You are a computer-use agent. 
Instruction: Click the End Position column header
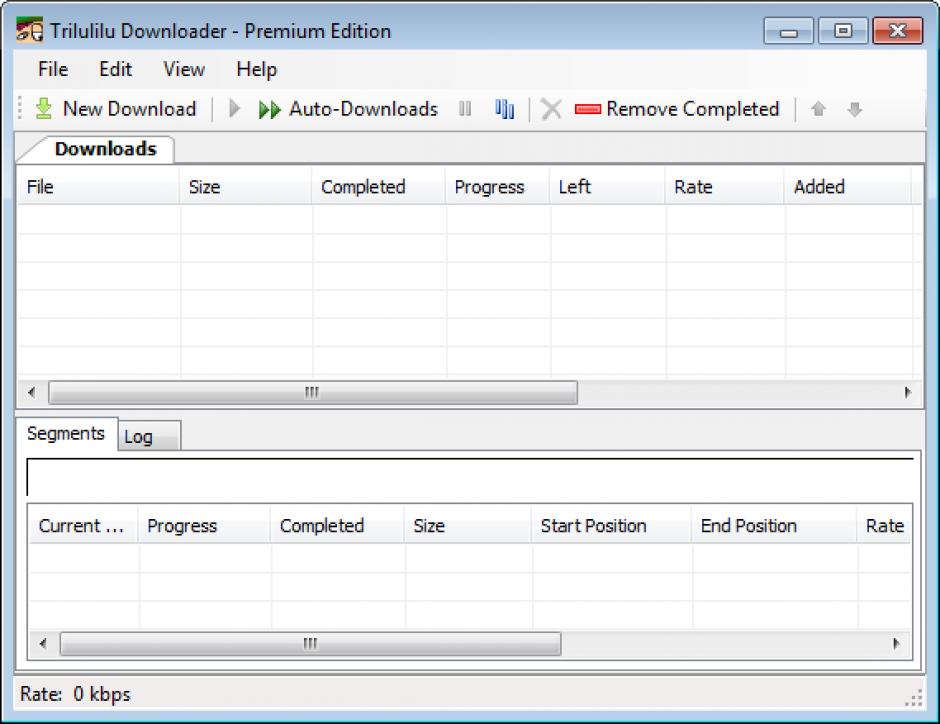[774, 526]
